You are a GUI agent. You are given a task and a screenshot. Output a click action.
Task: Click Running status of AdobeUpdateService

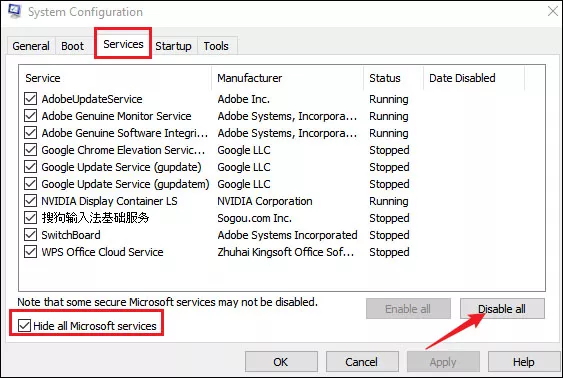[389, 99]
